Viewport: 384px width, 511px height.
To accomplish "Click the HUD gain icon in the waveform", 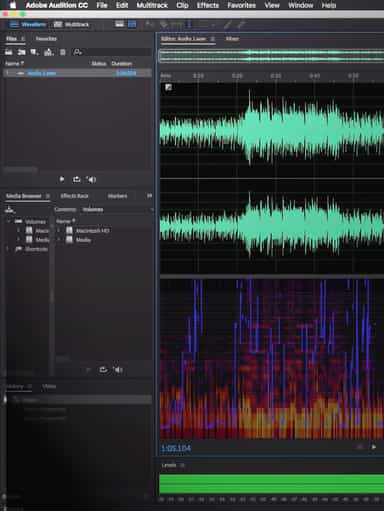I will (x=168, y=87).
